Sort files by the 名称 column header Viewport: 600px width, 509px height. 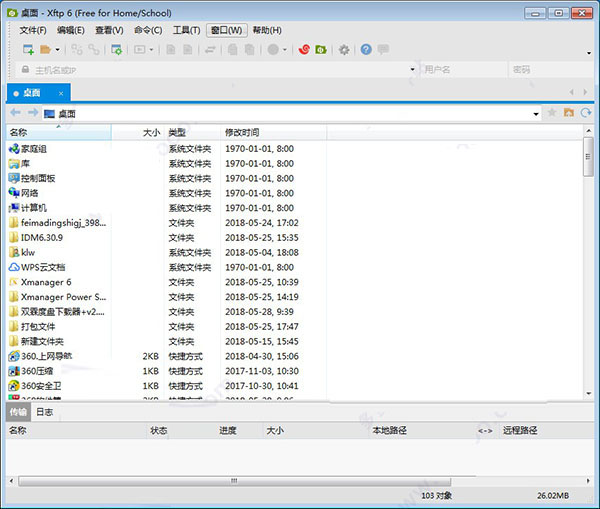point(20,132)
